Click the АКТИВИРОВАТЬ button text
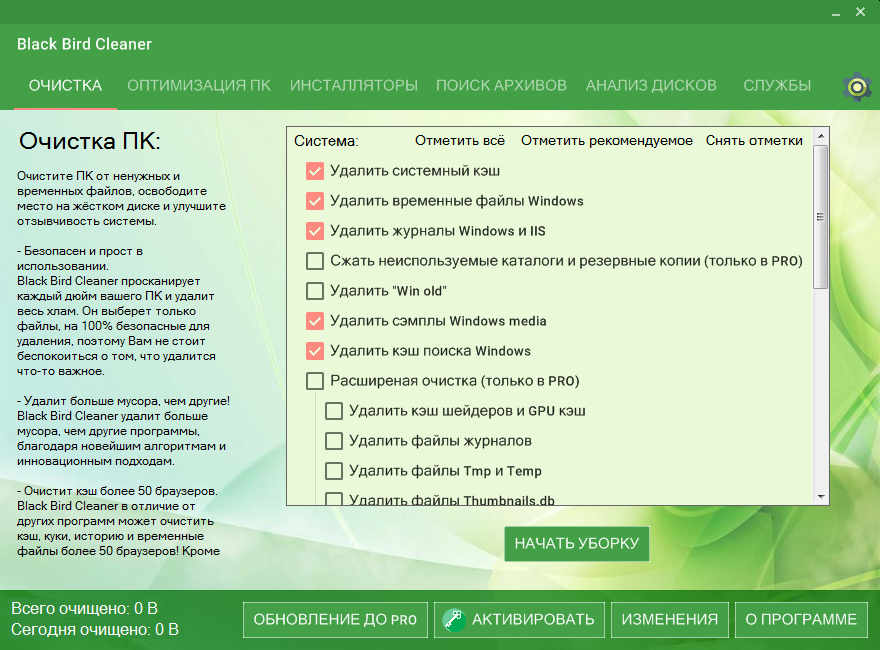This screenshot has height=650, width=880. 533,620
